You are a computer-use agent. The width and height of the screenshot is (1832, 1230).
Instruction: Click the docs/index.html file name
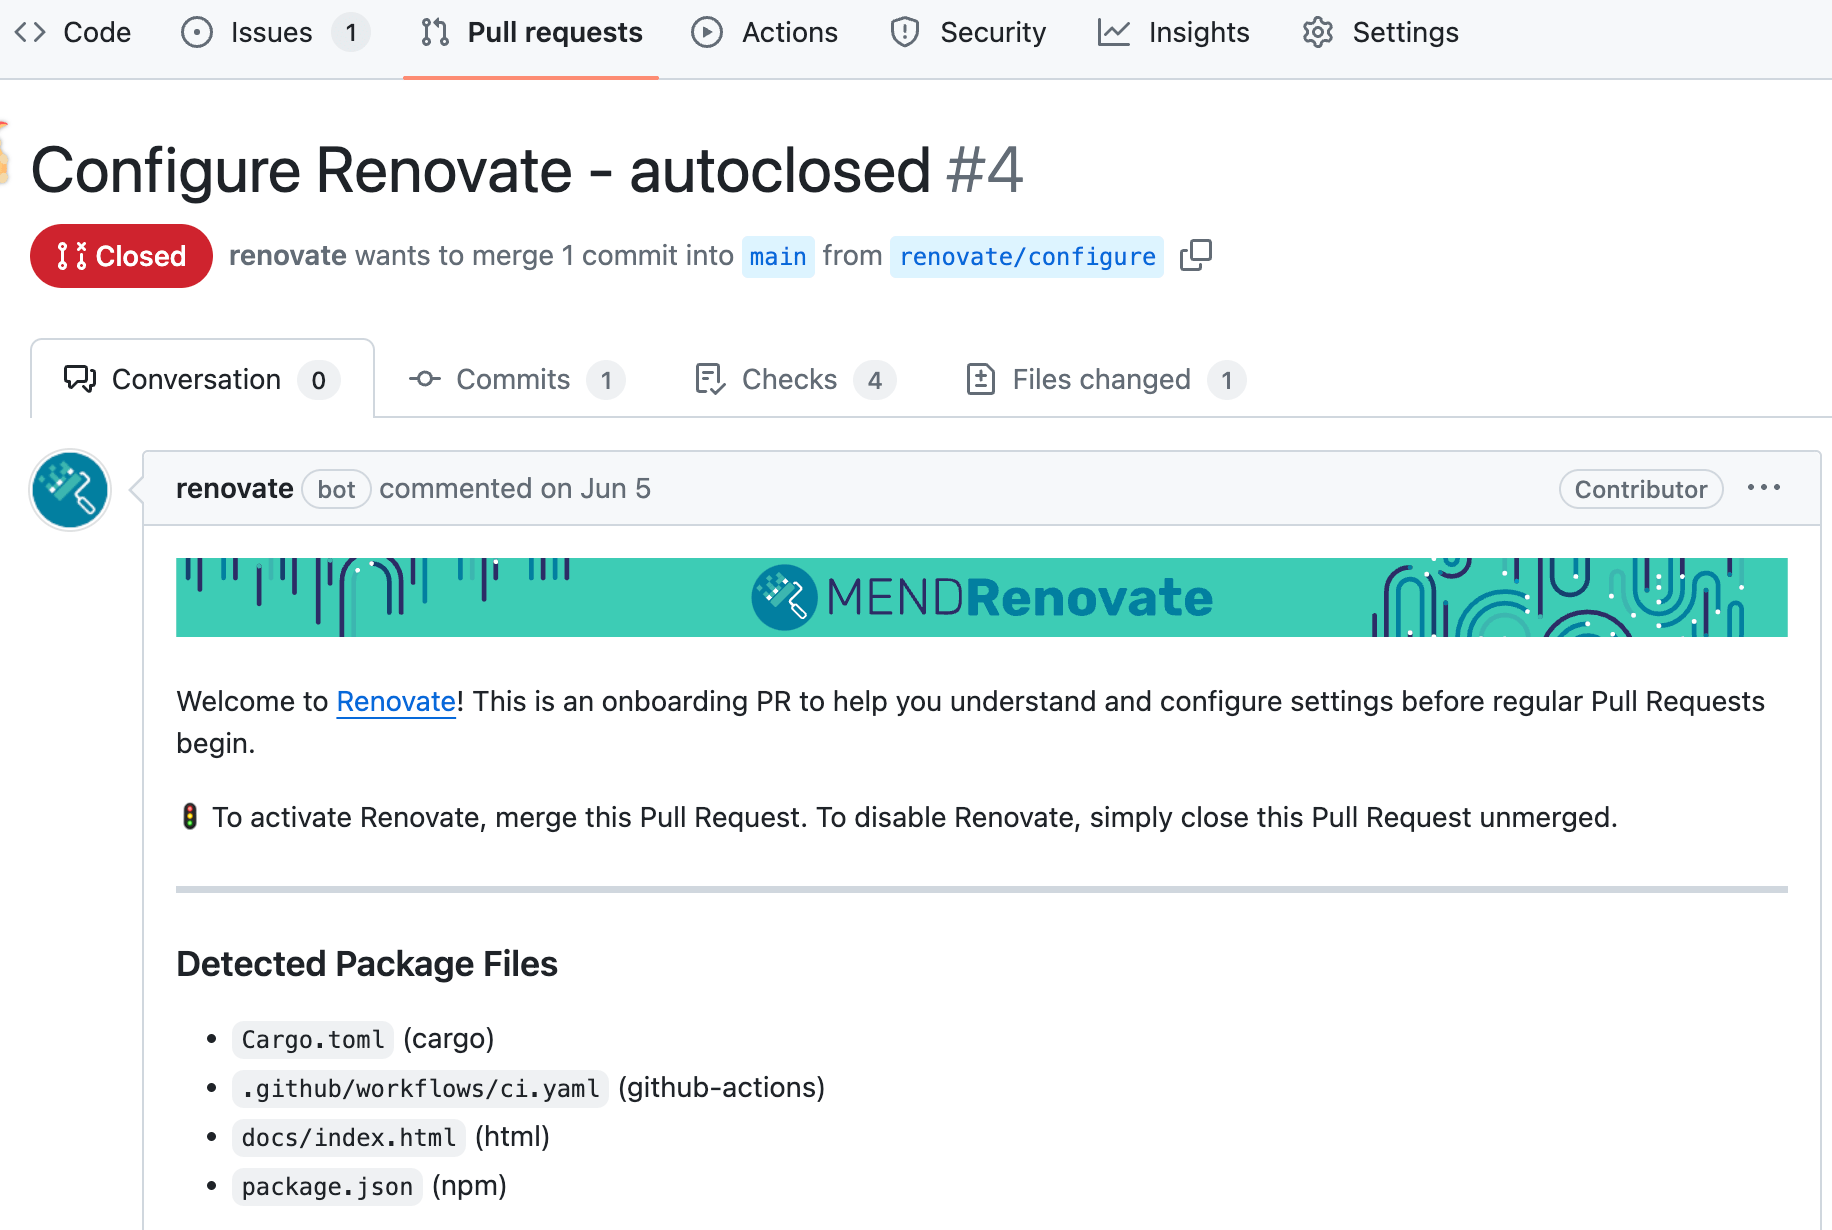(x=348, y=1137)
